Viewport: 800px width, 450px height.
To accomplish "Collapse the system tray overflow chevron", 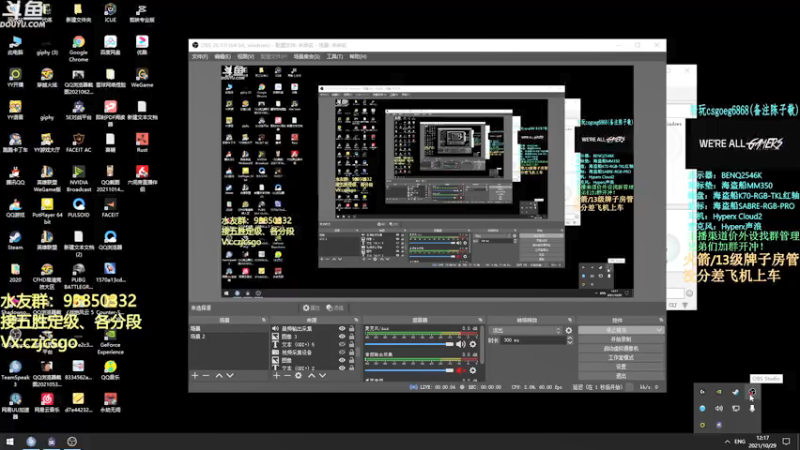I will pos(727,441).
